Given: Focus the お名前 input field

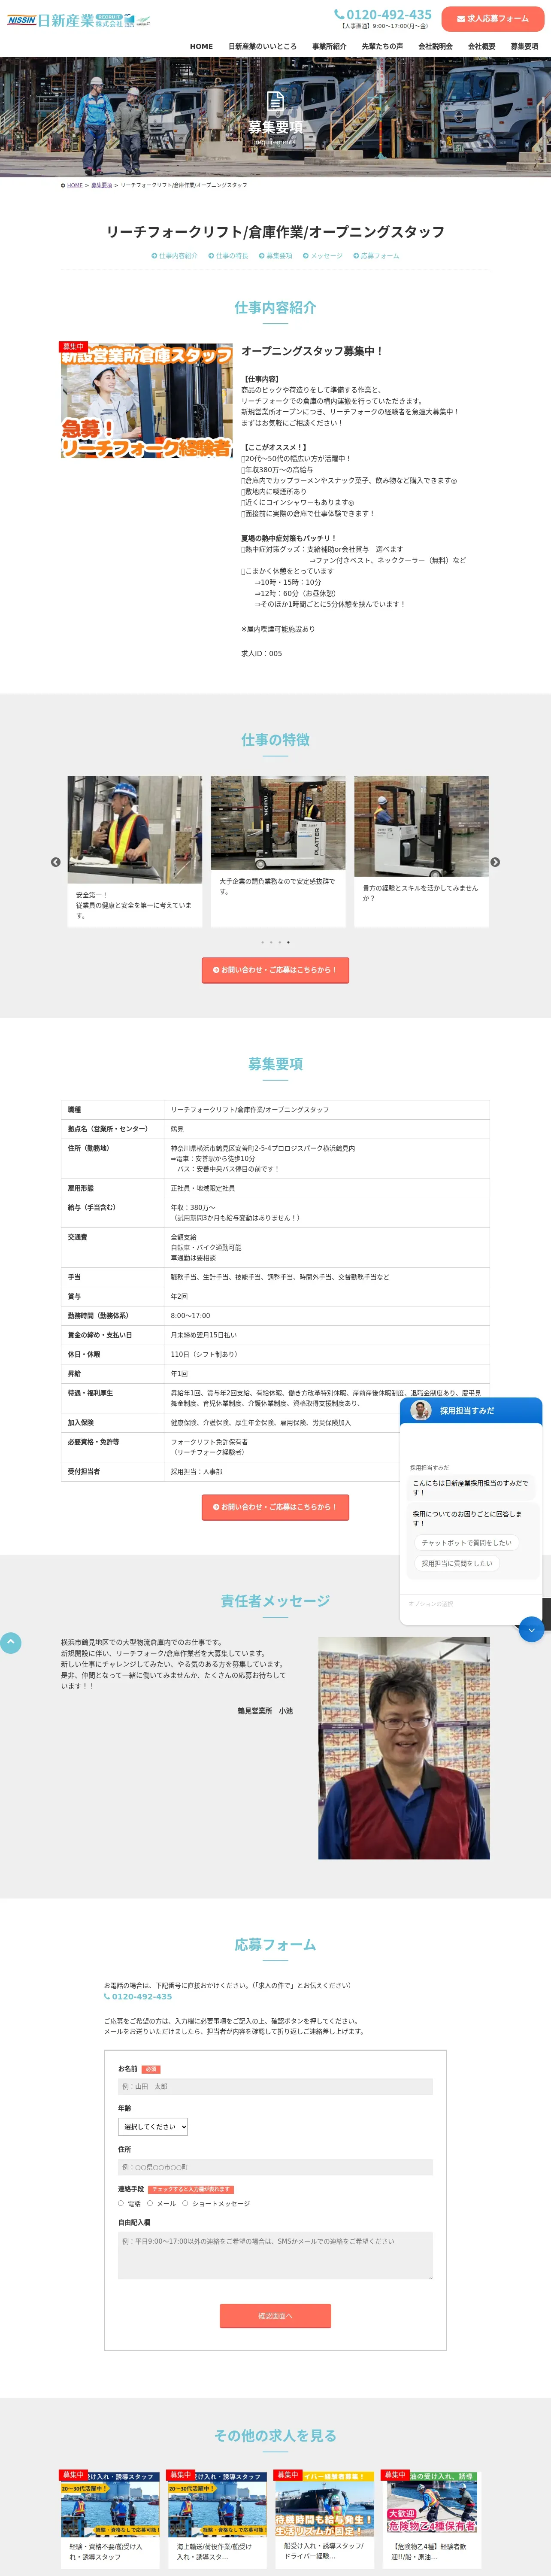Looking at the screenshot, I should click(x=275, y=2087).
